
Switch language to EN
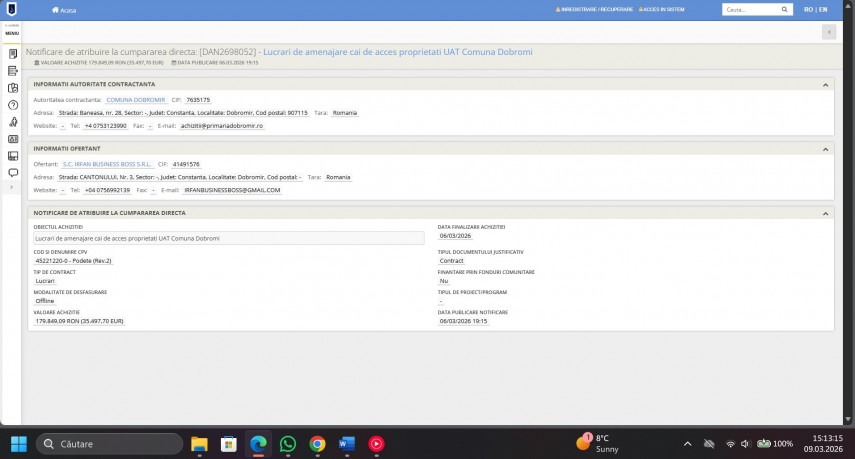[822, 9]
